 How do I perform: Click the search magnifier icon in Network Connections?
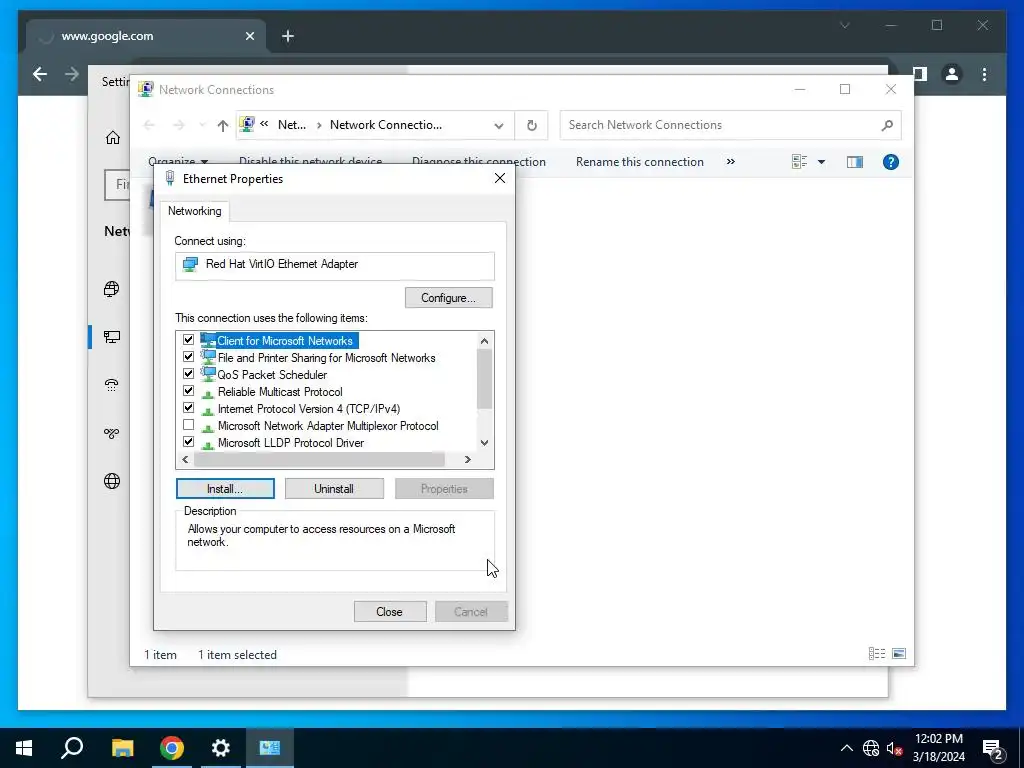click(x=887, y=125)
